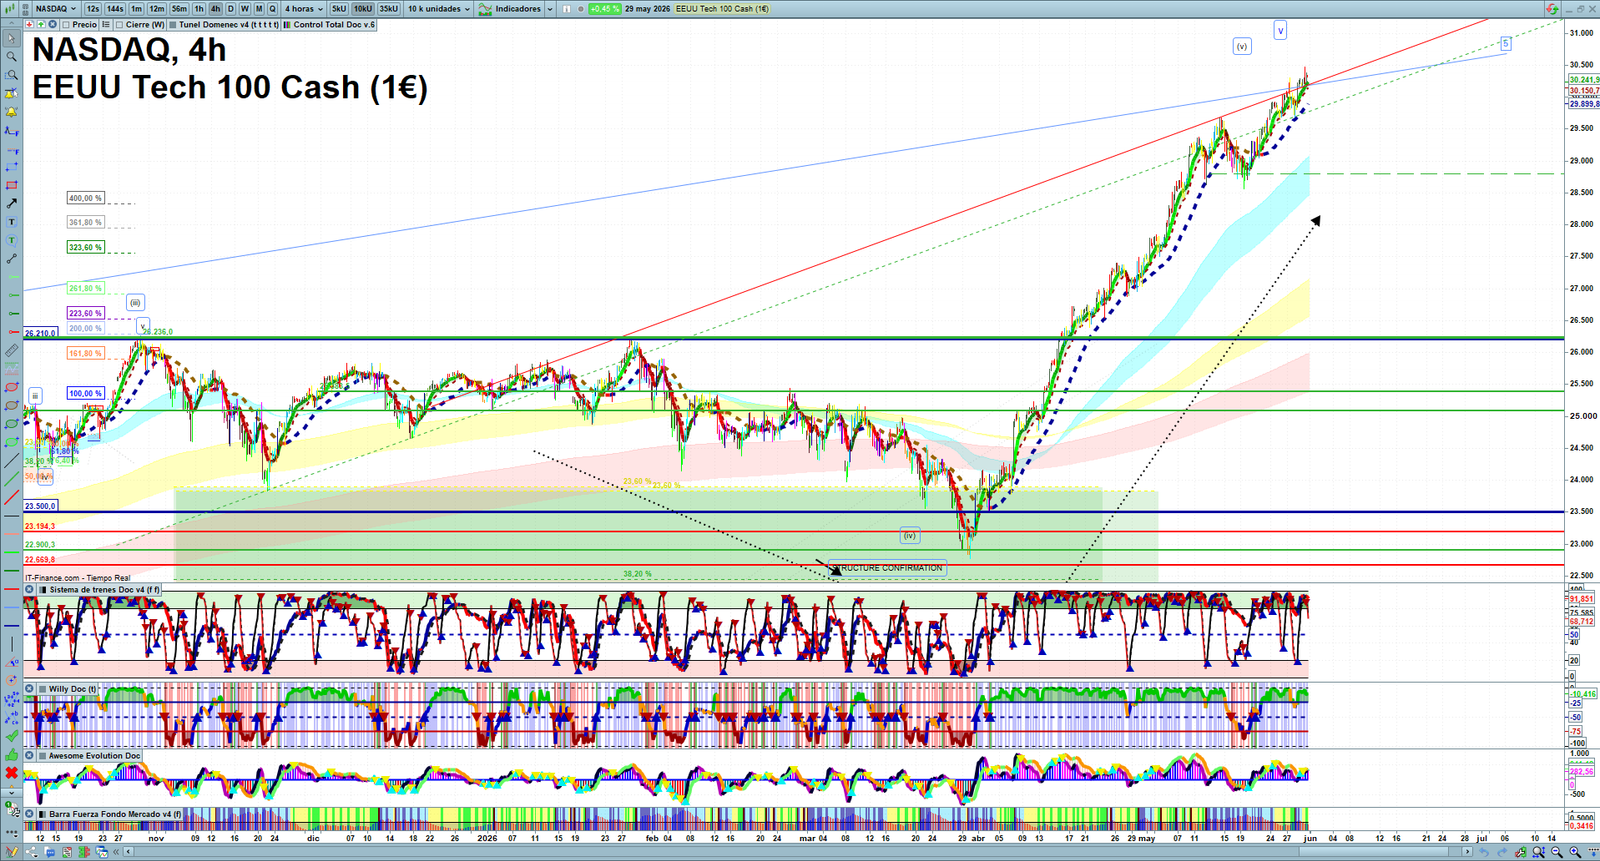Select the red rectangle drawing tool
Screen dimensions: 1600x861
pos(11,185)
